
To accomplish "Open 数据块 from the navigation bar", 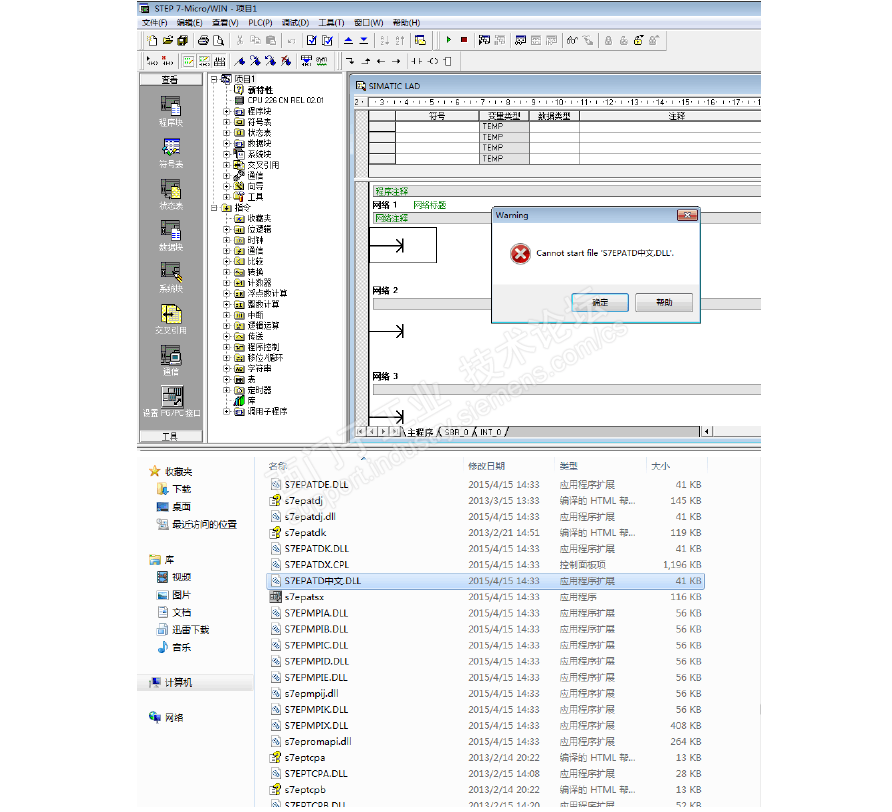I will pos(171,236).
